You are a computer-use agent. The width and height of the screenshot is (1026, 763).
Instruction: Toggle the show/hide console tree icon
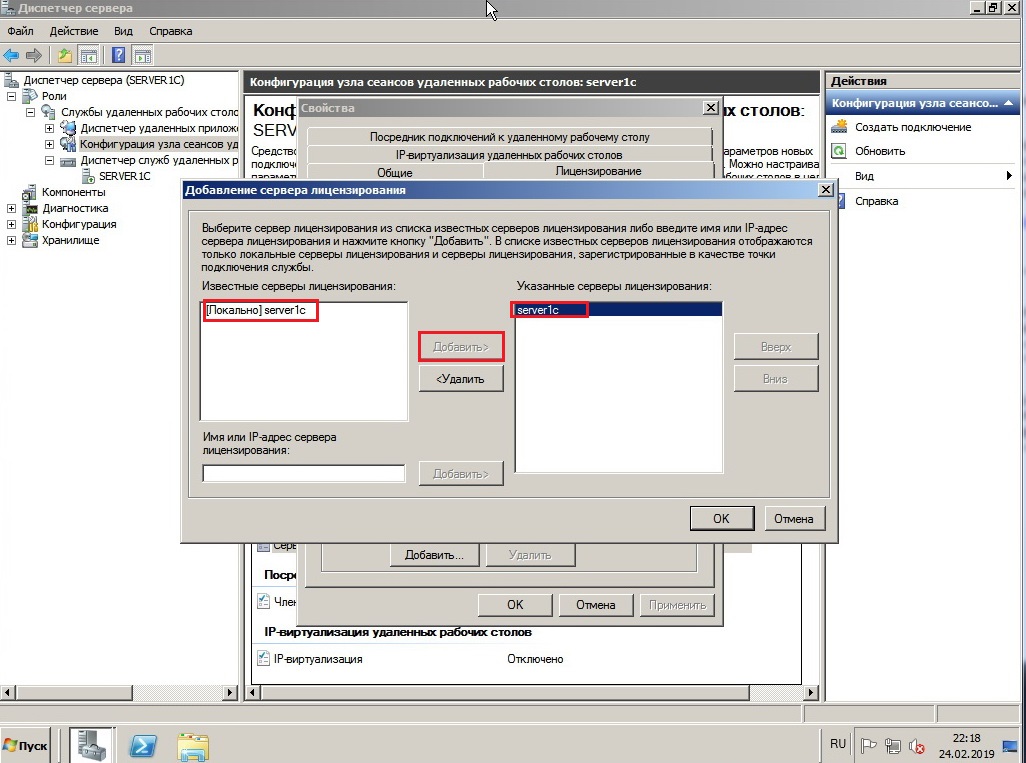click(89, 55)
